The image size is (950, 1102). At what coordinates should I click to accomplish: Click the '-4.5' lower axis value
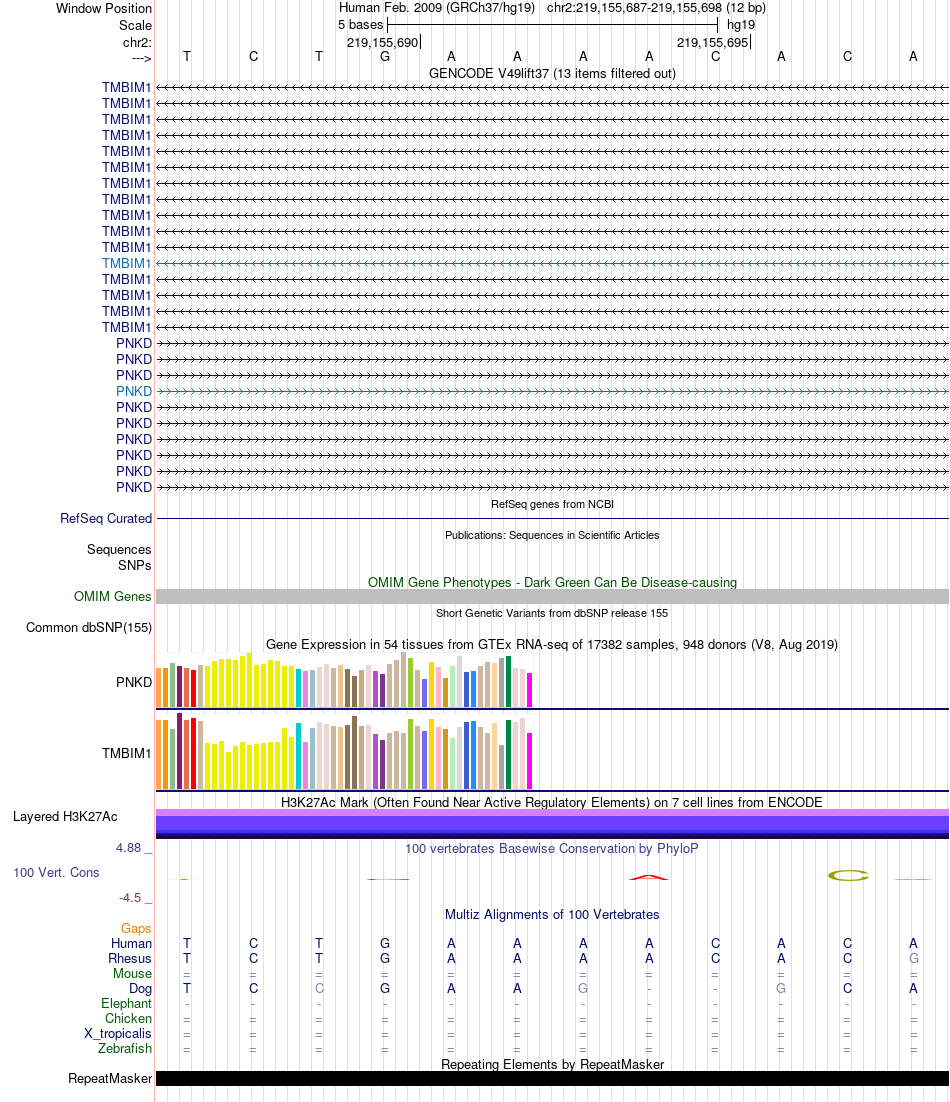tap(130, 898)
